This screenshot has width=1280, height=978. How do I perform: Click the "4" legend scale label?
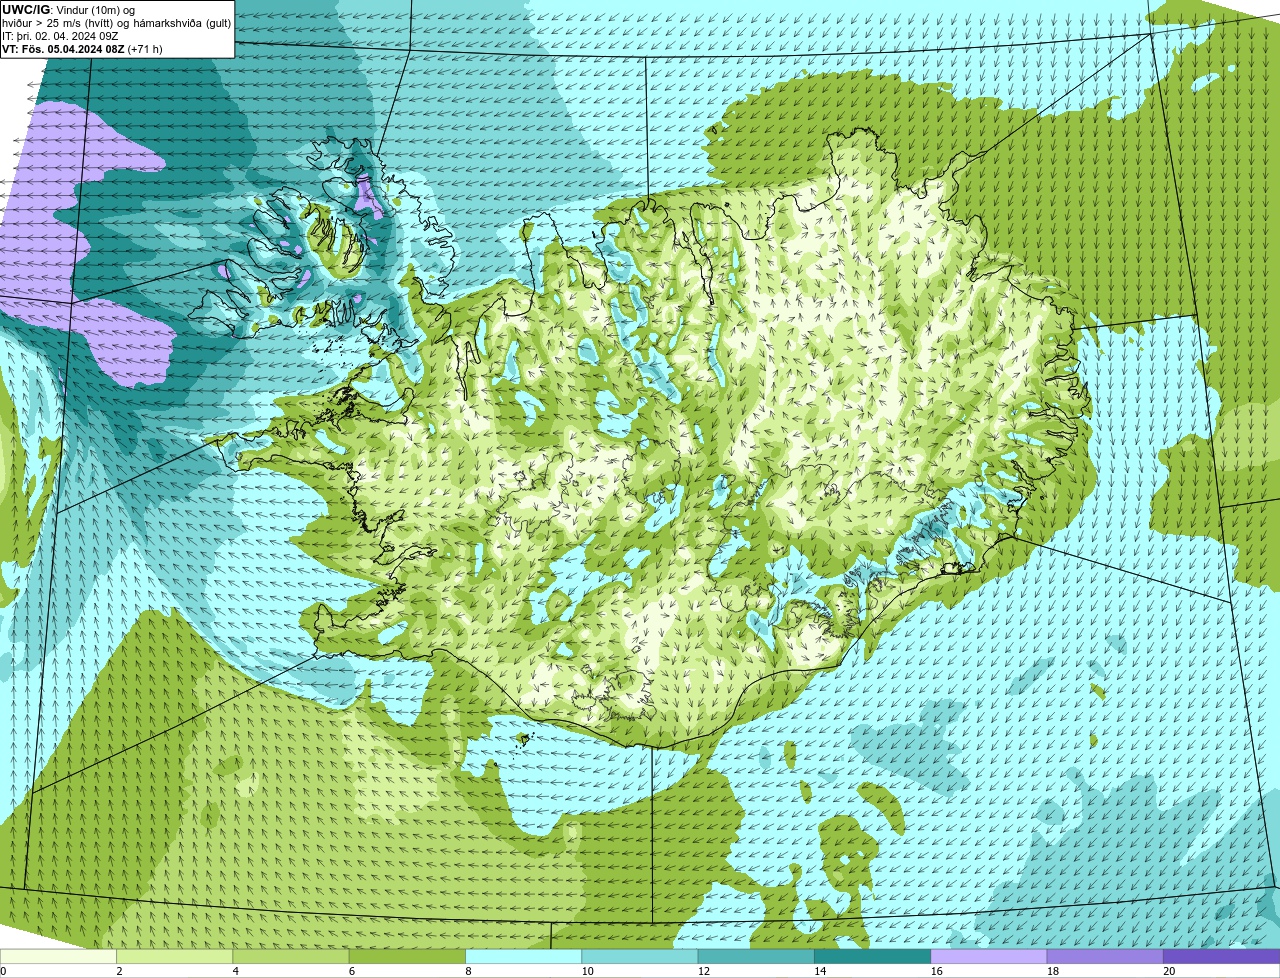(x=236, y=971)
